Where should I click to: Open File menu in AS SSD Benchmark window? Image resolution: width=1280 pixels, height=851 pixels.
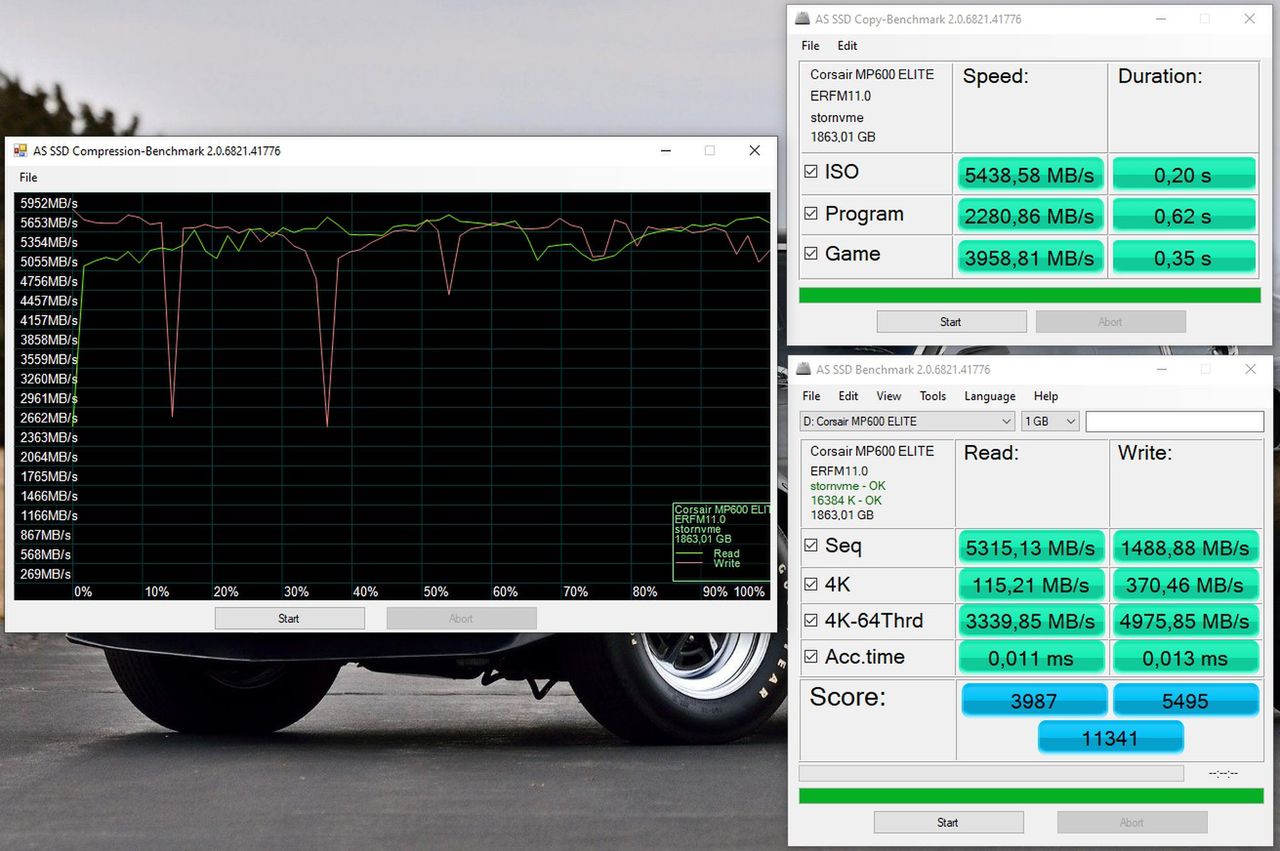[811, 396]
